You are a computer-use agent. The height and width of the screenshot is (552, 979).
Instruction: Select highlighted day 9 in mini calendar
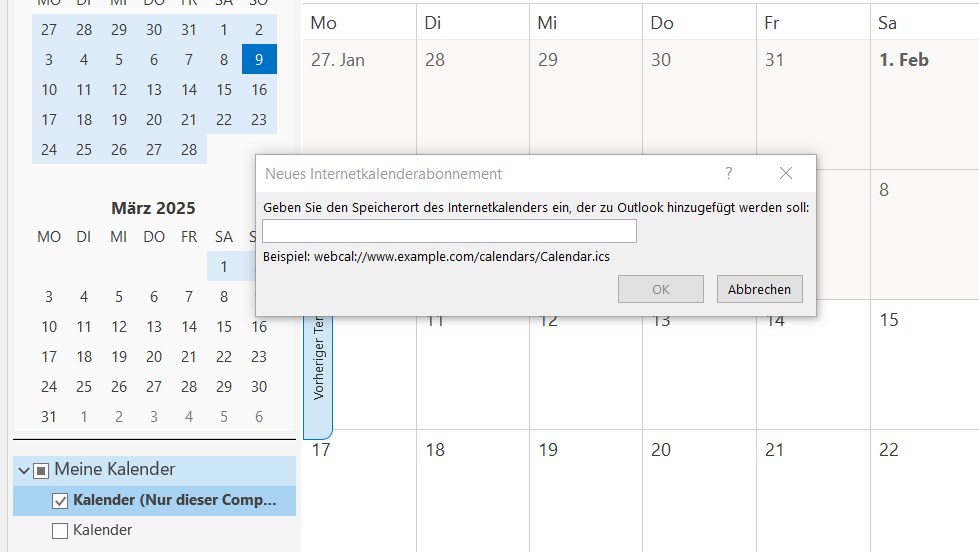[259, 59]
